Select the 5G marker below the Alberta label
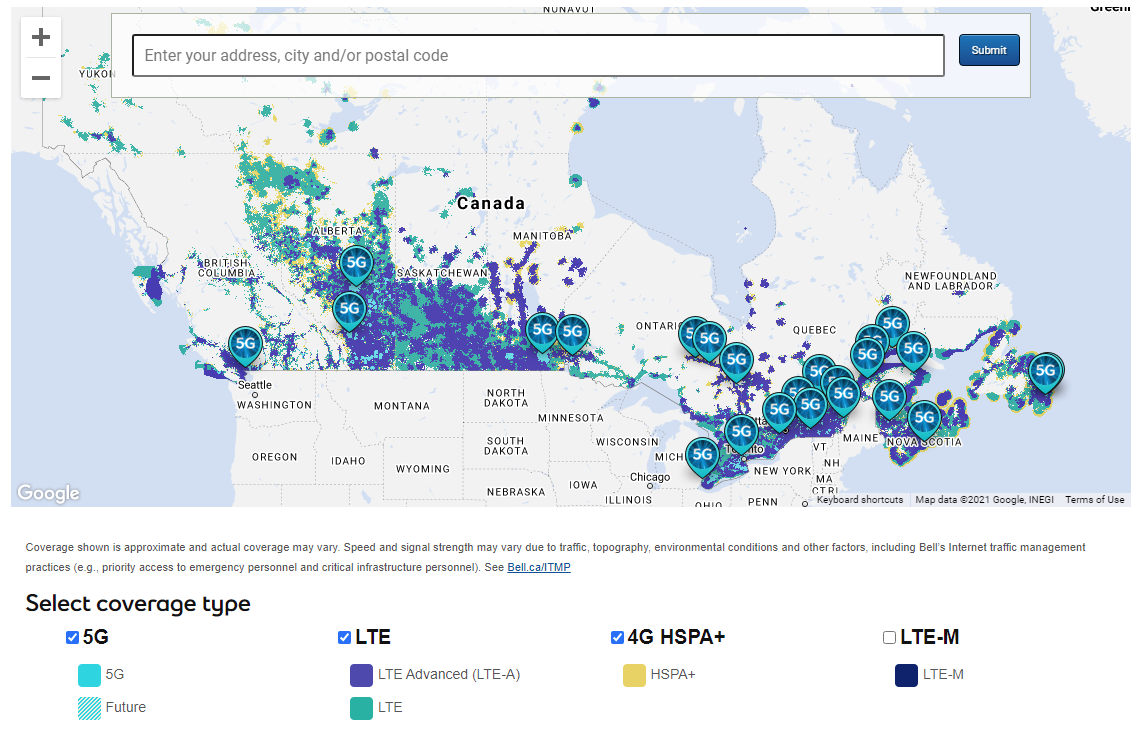 pyautogui.click(x=357, y=264)
